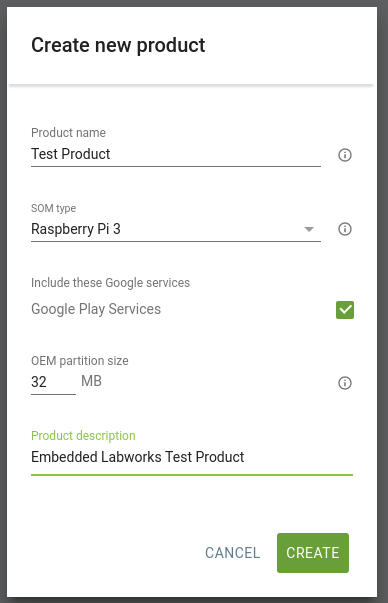Click the green Product description label
The width and height of the screenshot is (388, 603).
tap(83, 436)
